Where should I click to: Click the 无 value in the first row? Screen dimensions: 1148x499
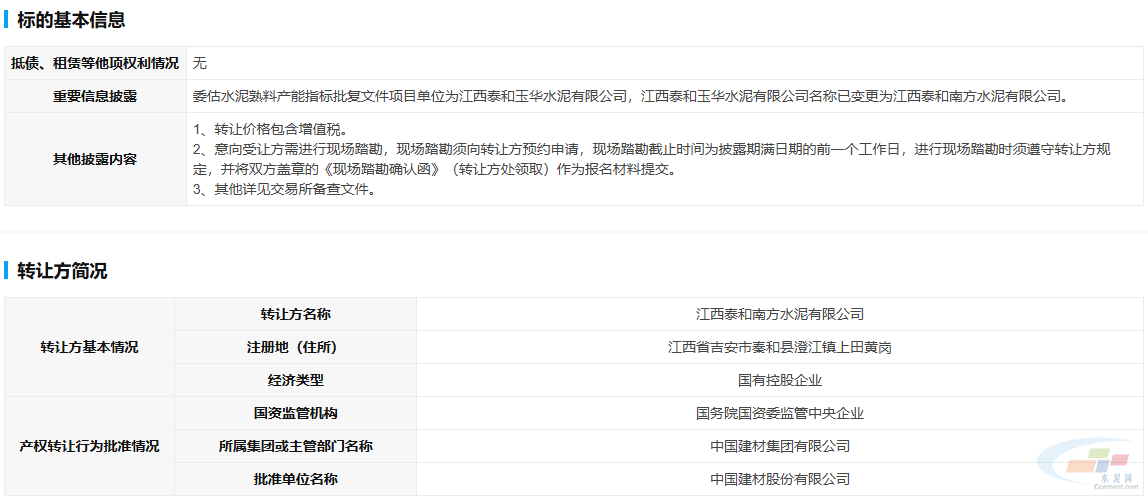tap(199, 63)
